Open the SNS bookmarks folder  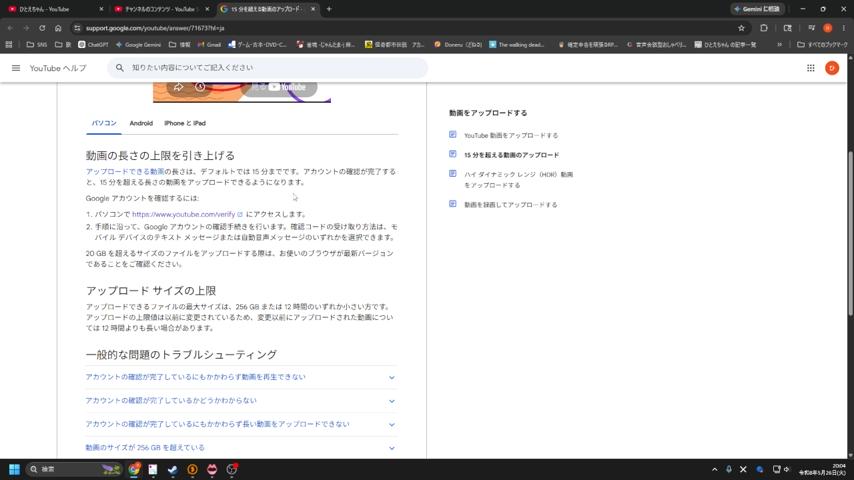point(36,45)
